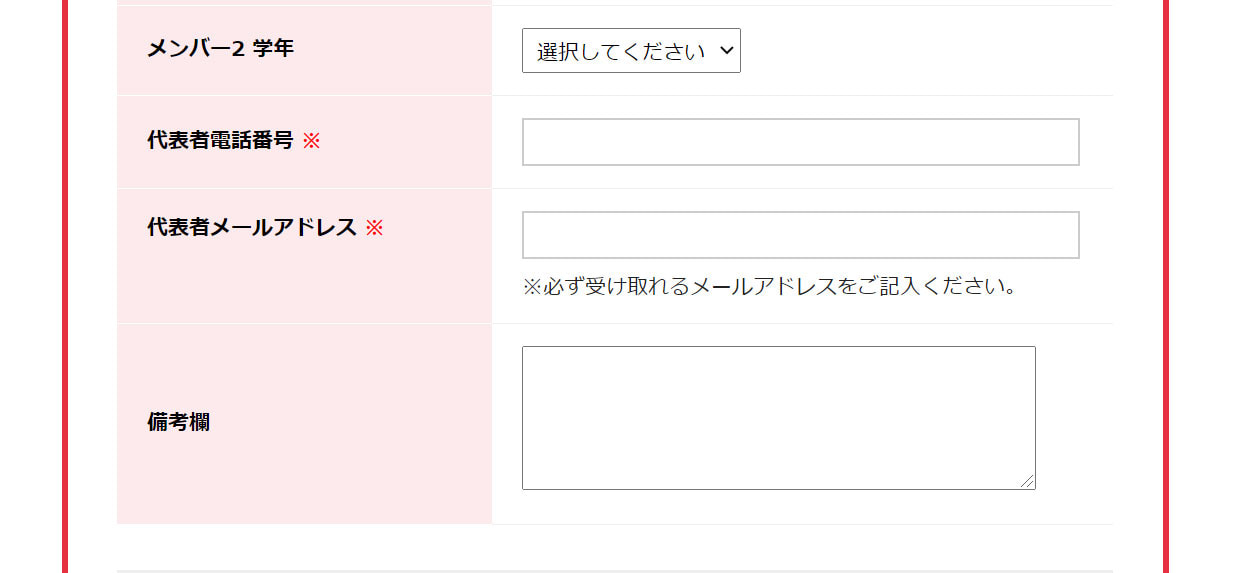The width and height of the screenshot is (1241, 573).
Task: Click the red vertical border on the right
Action: pyautogui.click(x=1165, y=286)
